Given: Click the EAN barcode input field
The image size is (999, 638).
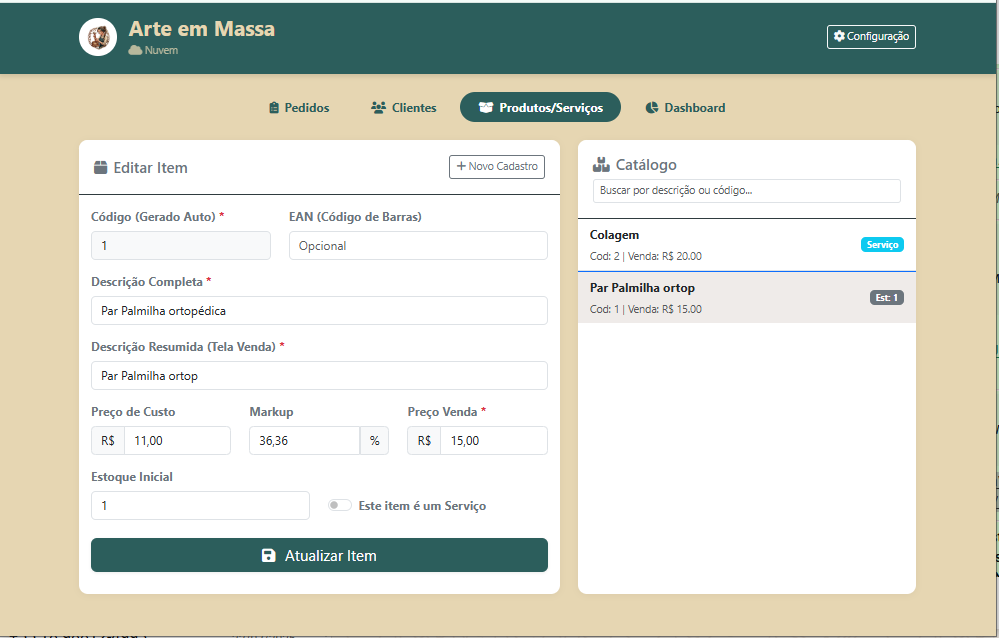Looking at the screenshot, I should (418, 246).
